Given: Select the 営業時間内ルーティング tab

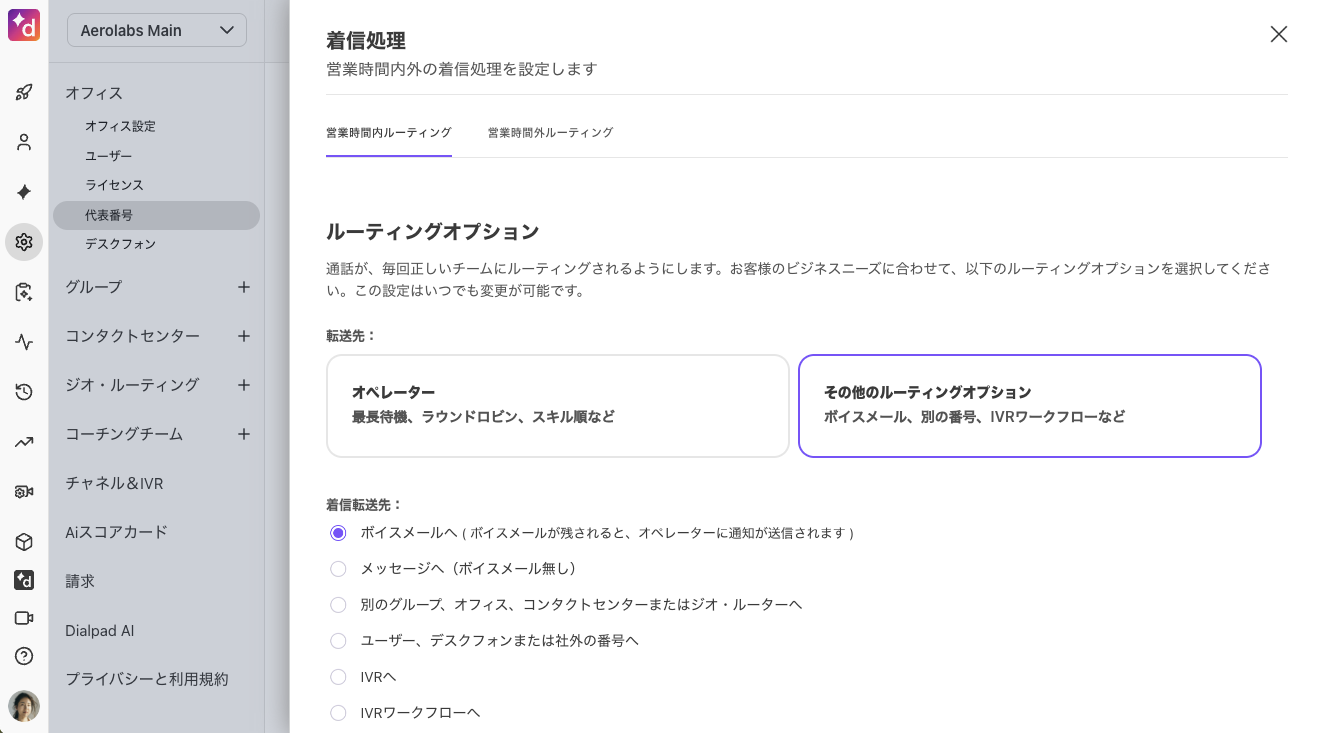Looking at the screenshot, I should click(388, 133).
